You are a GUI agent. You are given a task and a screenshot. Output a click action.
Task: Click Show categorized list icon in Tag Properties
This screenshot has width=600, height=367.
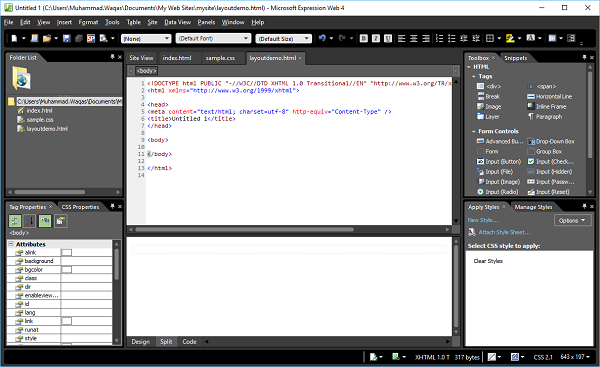[x=15, y=221]
